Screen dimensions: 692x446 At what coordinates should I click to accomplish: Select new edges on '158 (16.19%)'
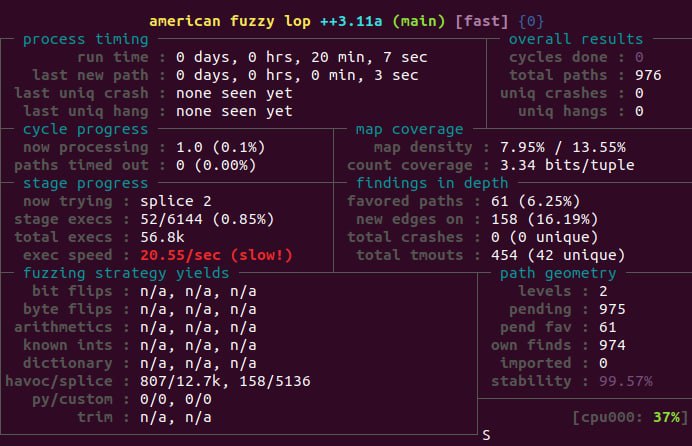544,219
